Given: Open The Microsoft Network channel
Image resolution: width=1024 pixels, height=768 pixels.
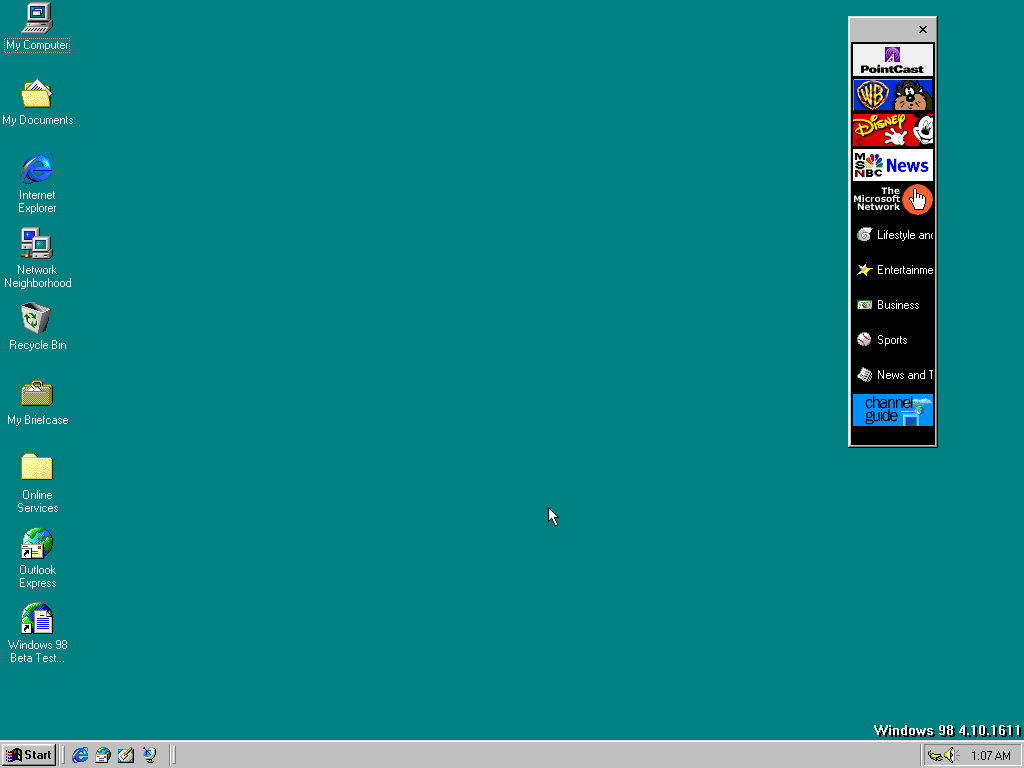Looking at the screenshot, I should click(x=893, y=200).
